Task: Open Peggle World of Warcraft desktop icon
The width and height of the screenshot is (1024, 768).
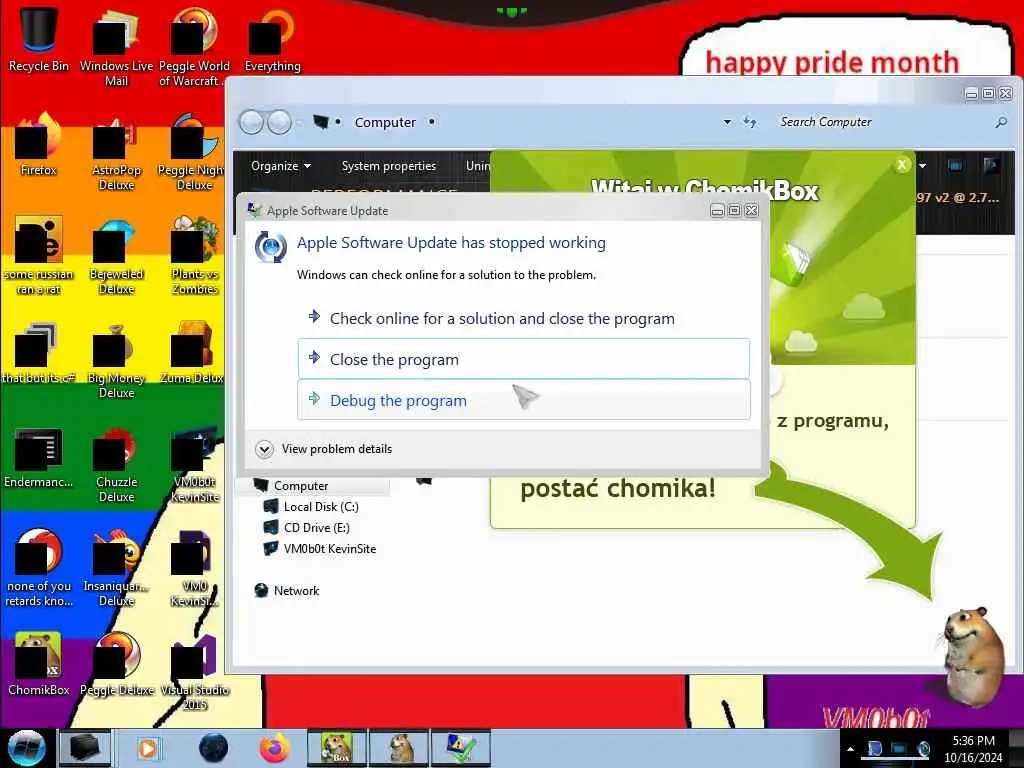Action: click(193, 46)
